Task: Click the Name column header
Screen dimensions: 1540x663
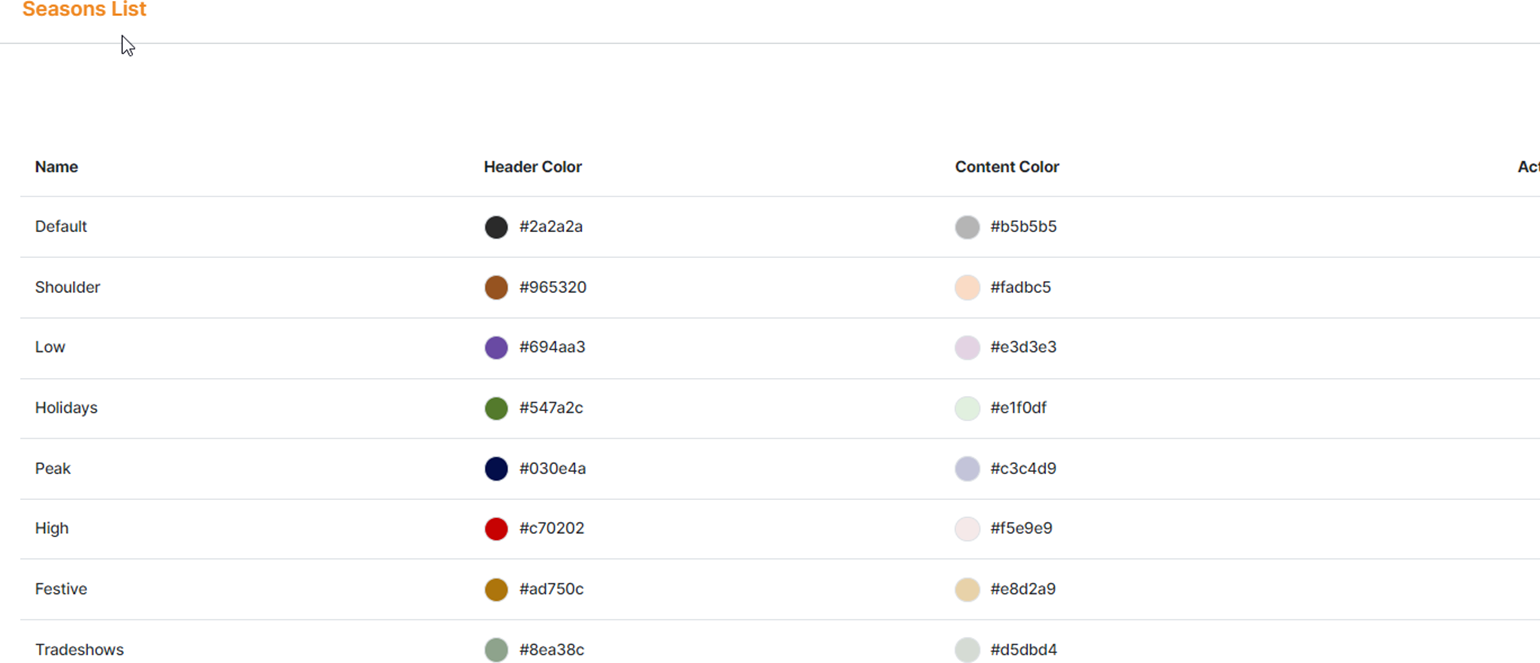Action: click(x=56, y=167)
